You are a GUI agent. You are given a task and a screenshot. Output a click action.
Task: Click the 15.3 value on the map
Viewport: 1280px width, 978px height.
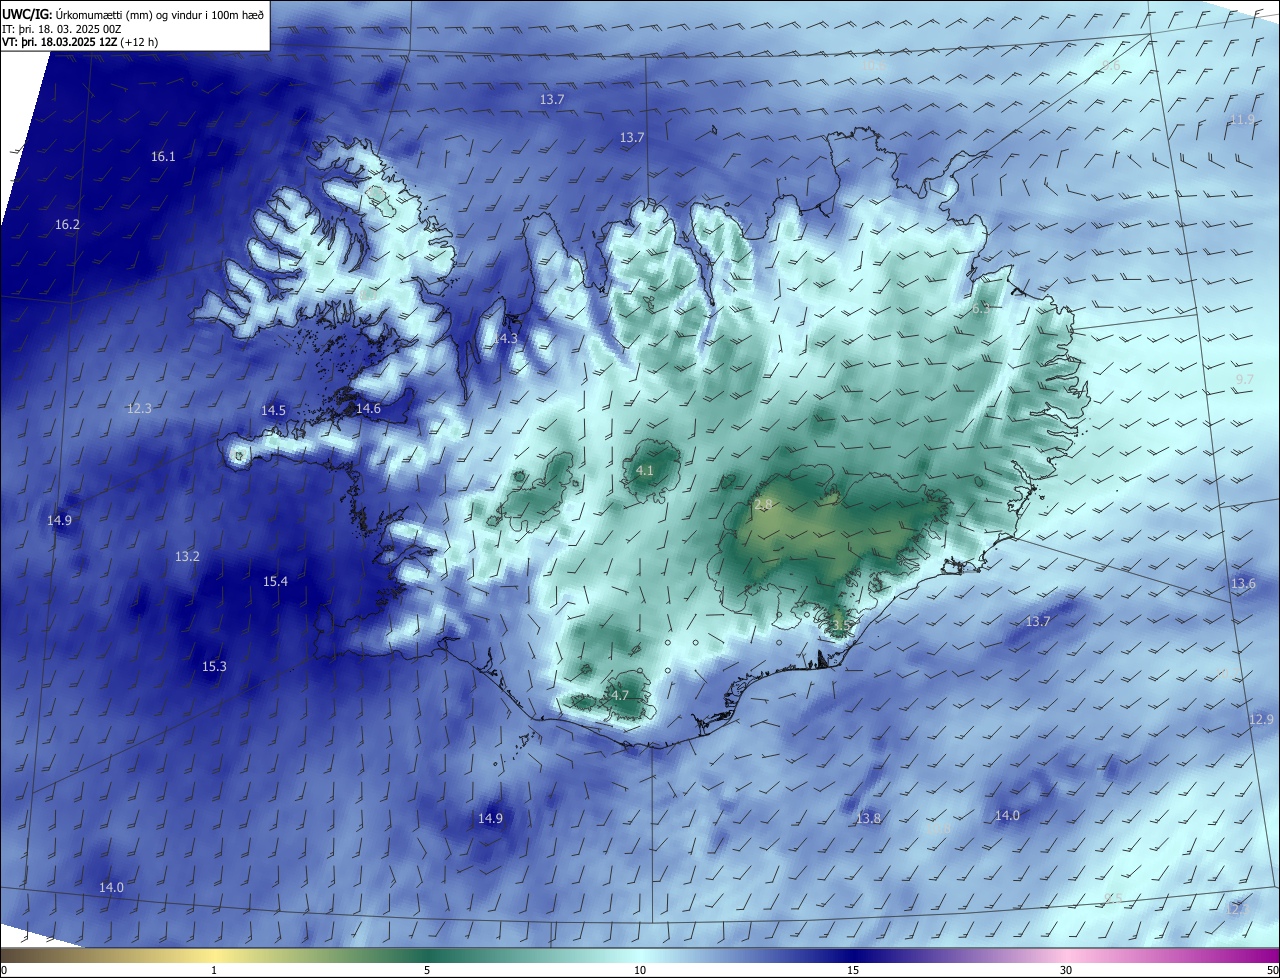pyautogui.click(x=214, y=667)
